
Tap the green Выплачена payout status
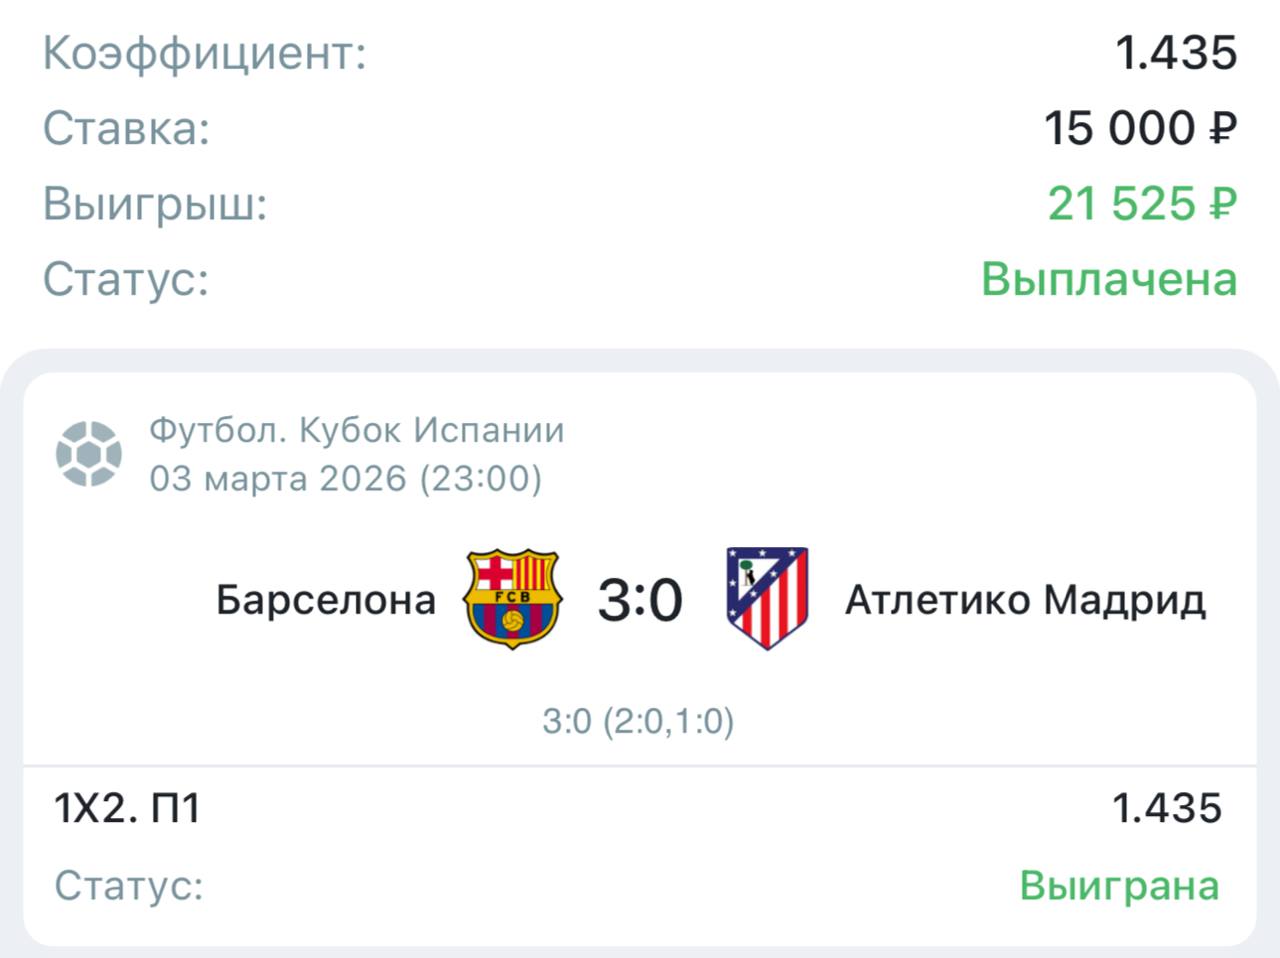pyautogui.click(x=1109, y=279)
